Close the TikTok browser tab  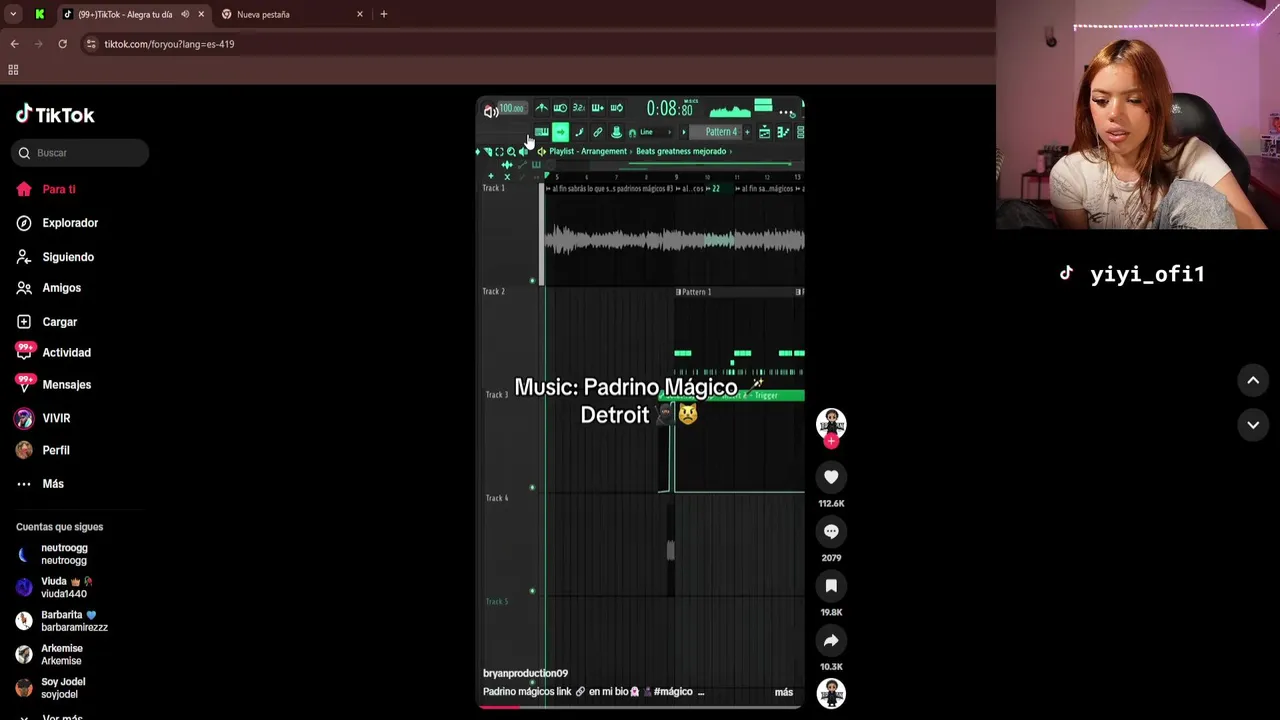(x=201, y=14)
